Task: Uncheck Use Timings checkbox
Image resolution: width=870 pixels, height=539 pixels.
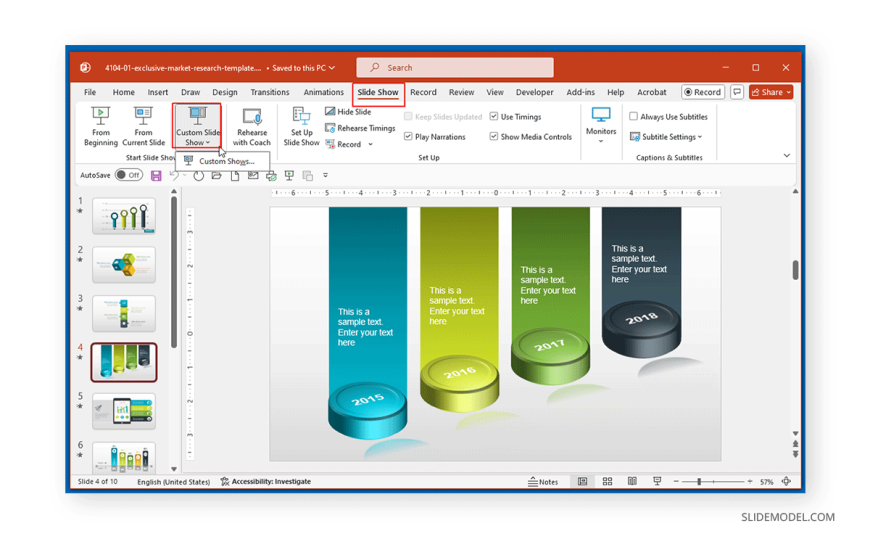Action: pos(494,117)
